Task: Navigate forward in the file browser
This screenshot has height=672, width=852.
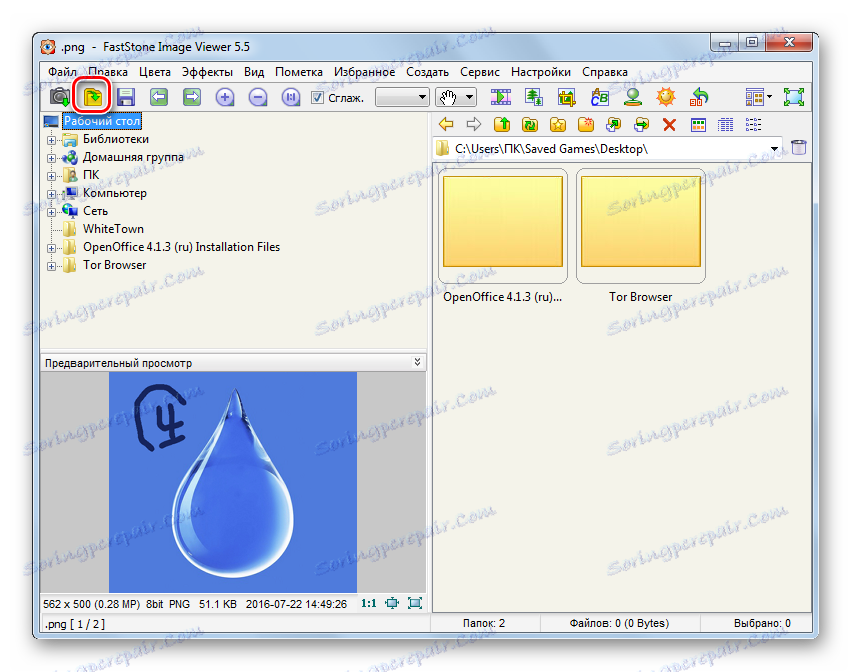Action: [474, 124]
